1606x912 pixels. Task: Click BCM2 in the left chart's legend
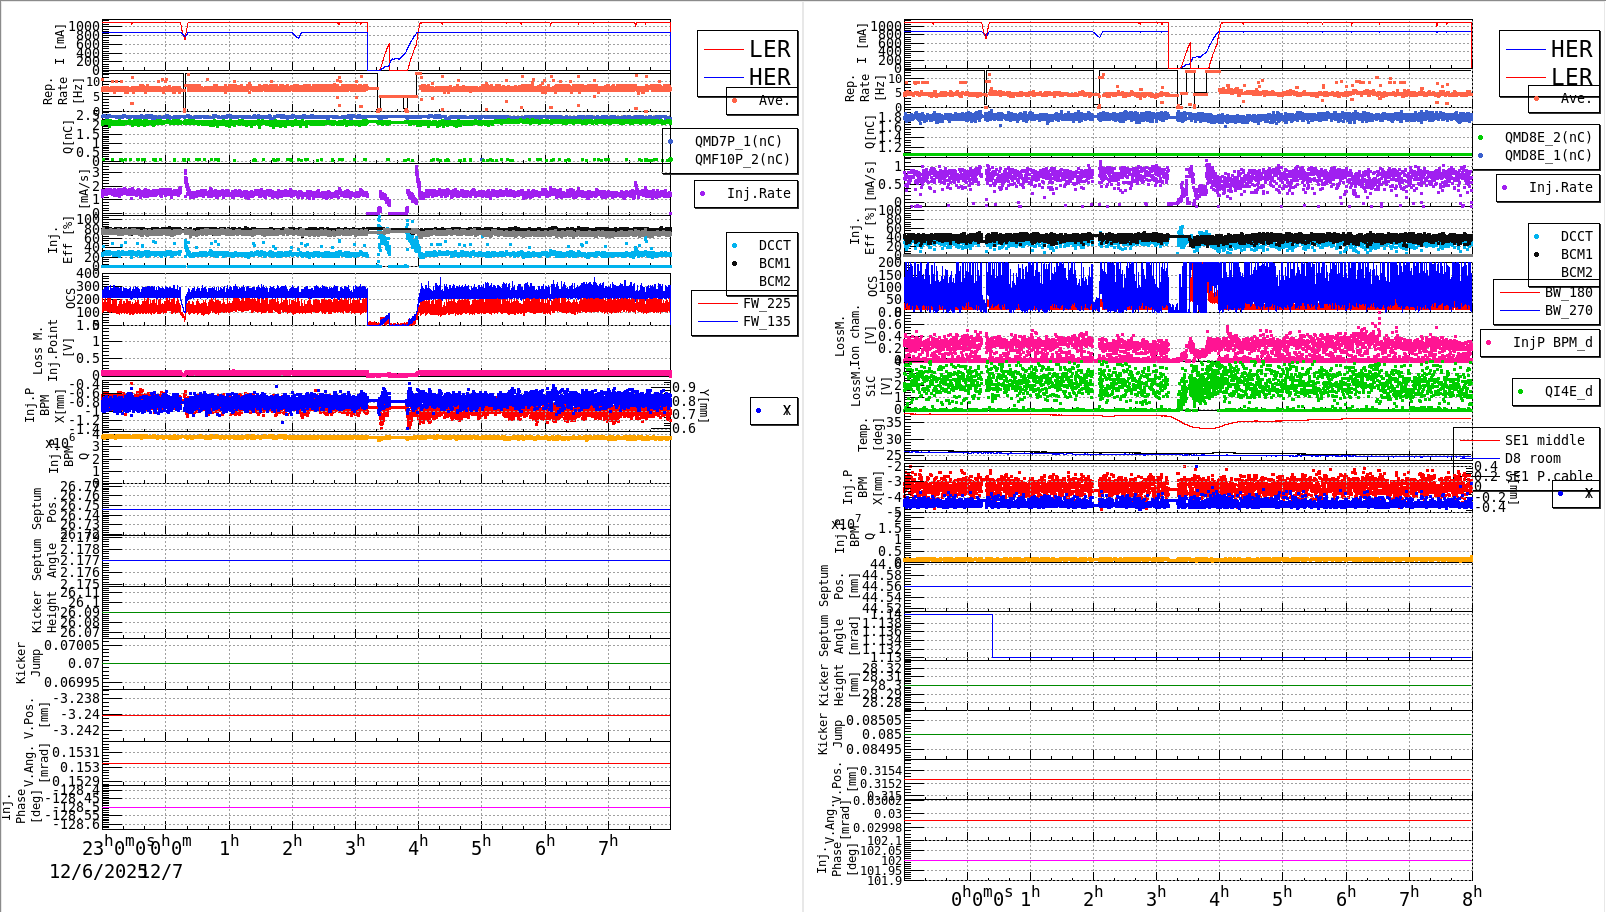click(774, 281)
